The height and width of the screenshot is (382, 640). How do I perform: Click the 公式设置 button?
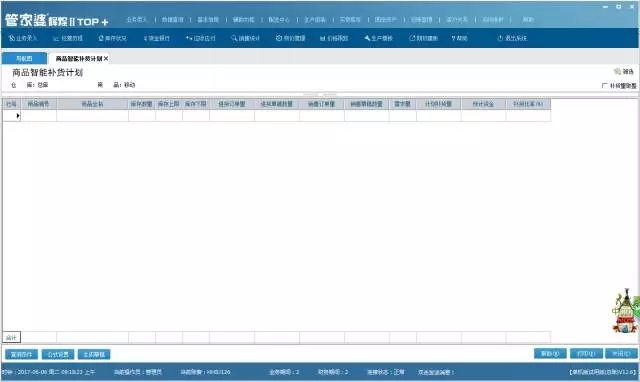(x=58, y=354)
